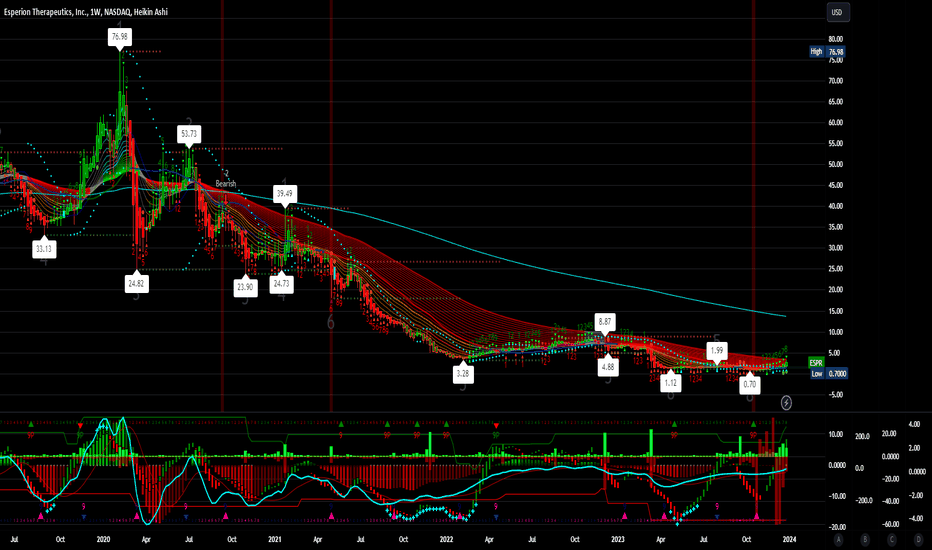
Task: Click the 80.00 price axis tick
Action: point(836,39)
